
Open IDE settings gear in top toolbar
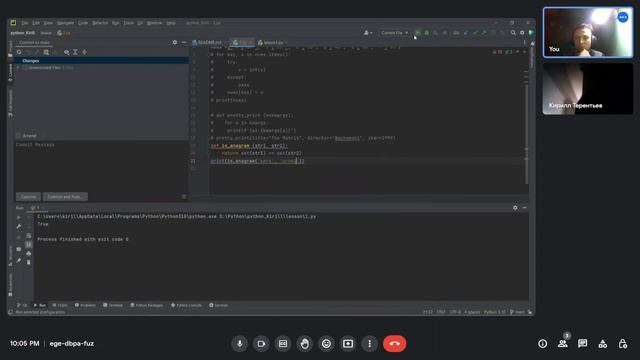tap(522, 33)
